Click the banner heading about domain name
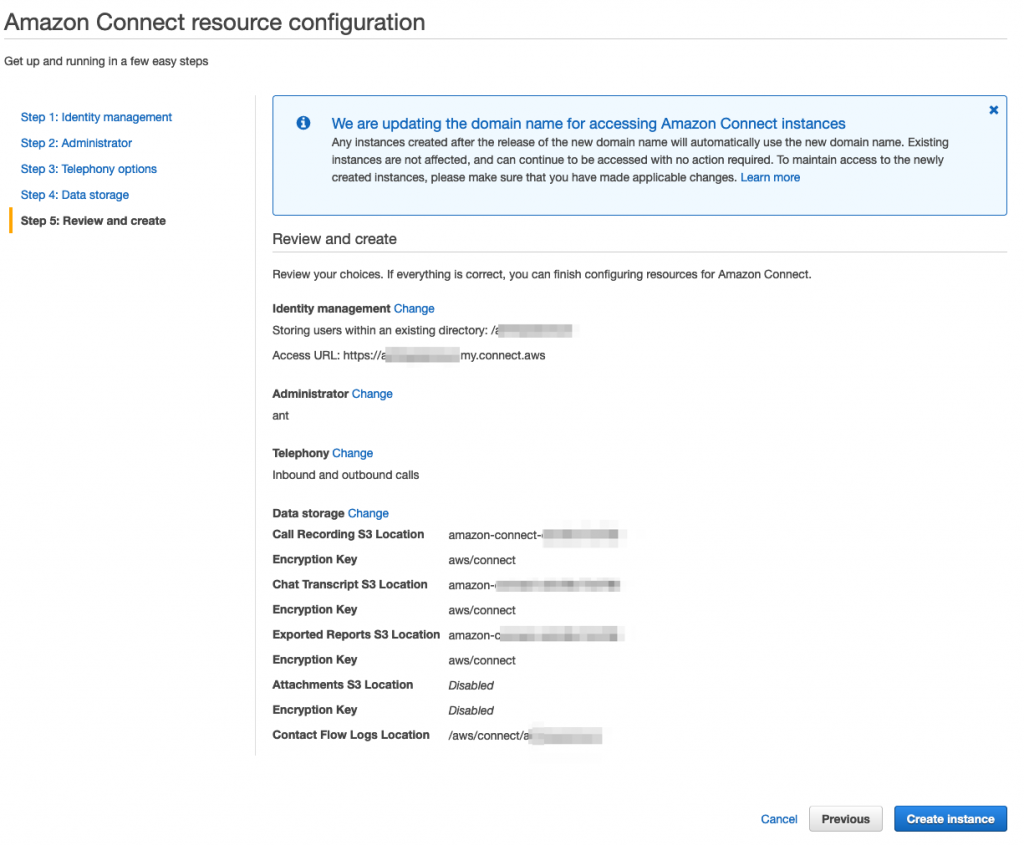1024x845 pixels. pos(588,124)
